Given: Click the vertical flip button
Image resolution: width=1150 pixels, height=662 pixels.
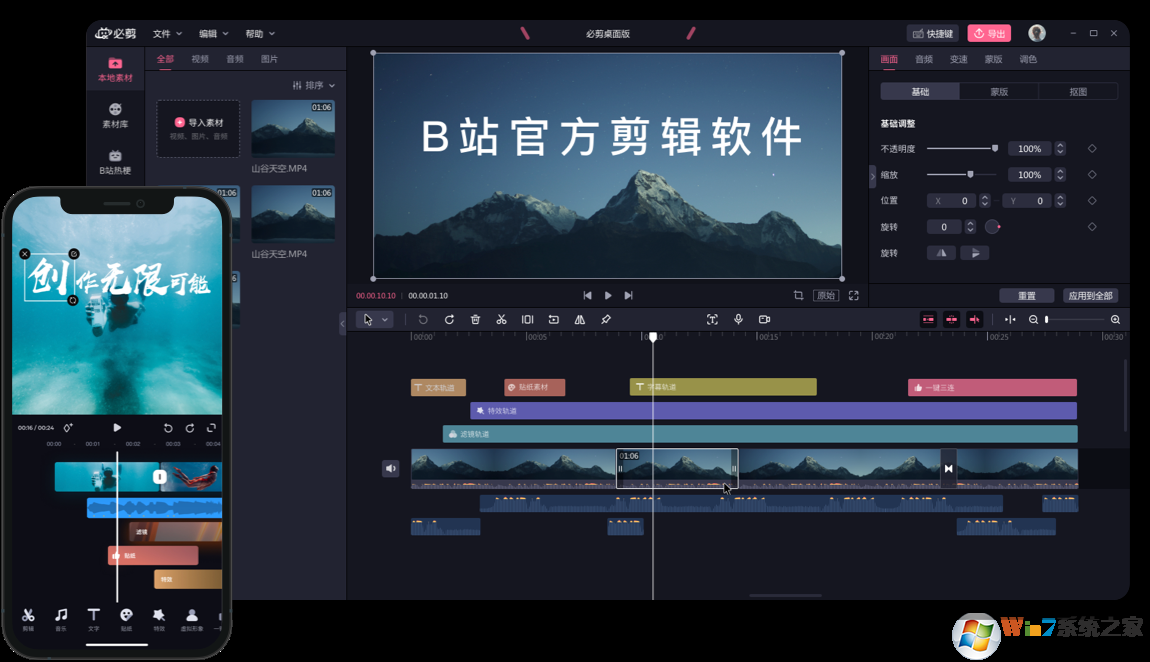Looking at the screenshot, I should 975,253.
